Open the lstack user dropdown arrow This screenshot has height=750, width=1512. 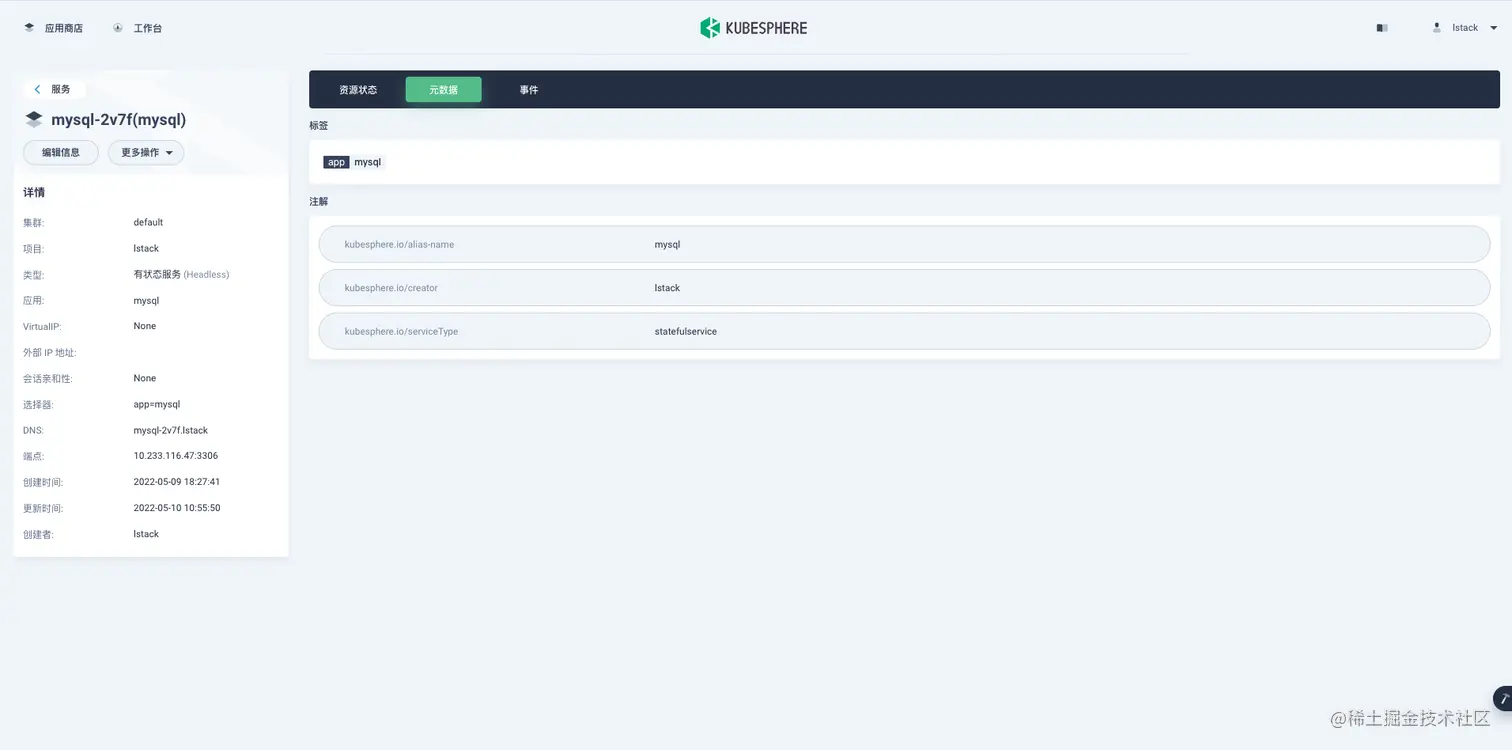pos(1494,28)
